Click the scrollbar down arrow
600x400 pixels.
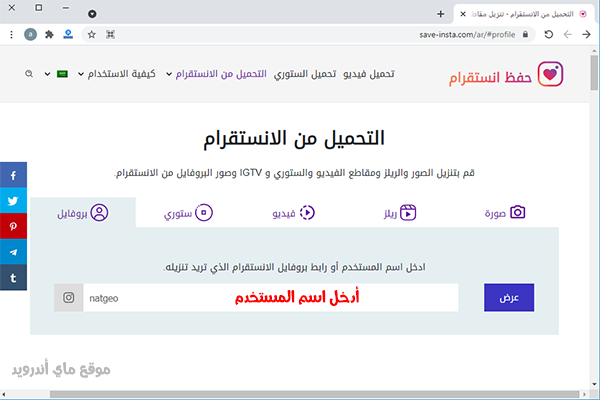click(594, 384)
